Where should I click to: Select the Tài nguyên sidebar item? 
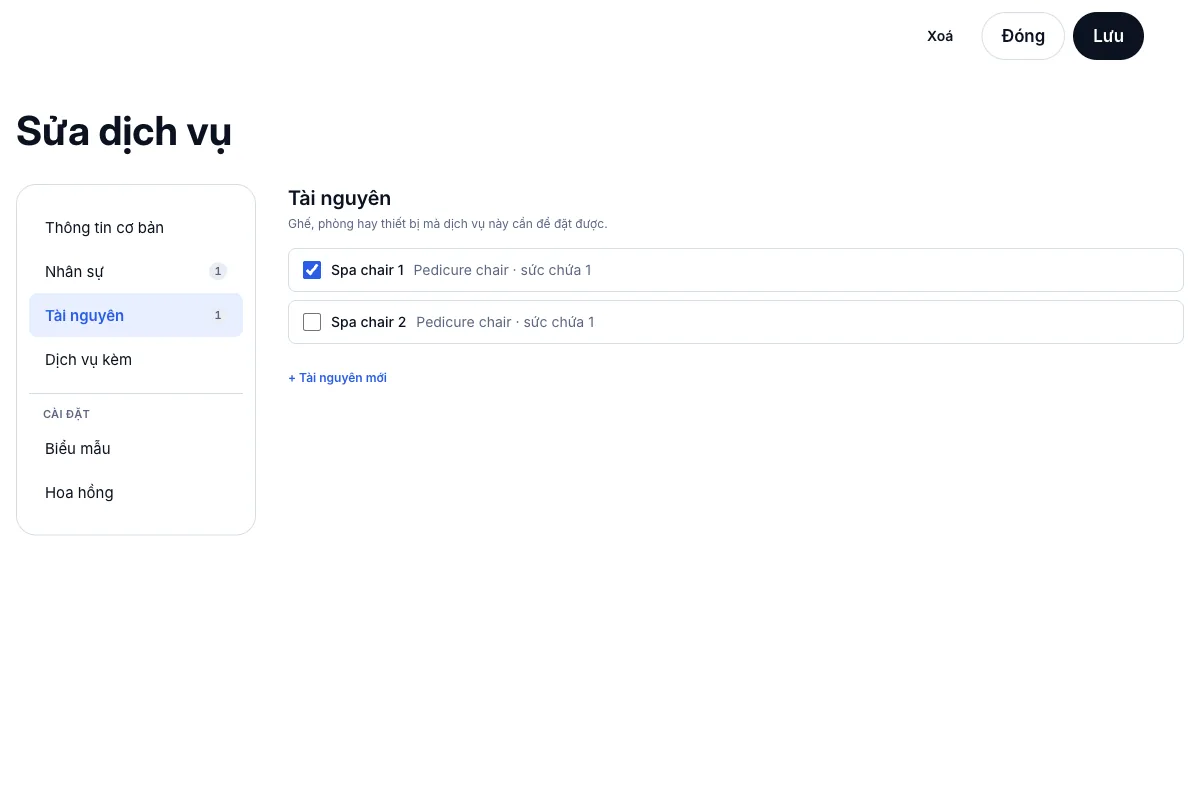[x=136, y=315]
